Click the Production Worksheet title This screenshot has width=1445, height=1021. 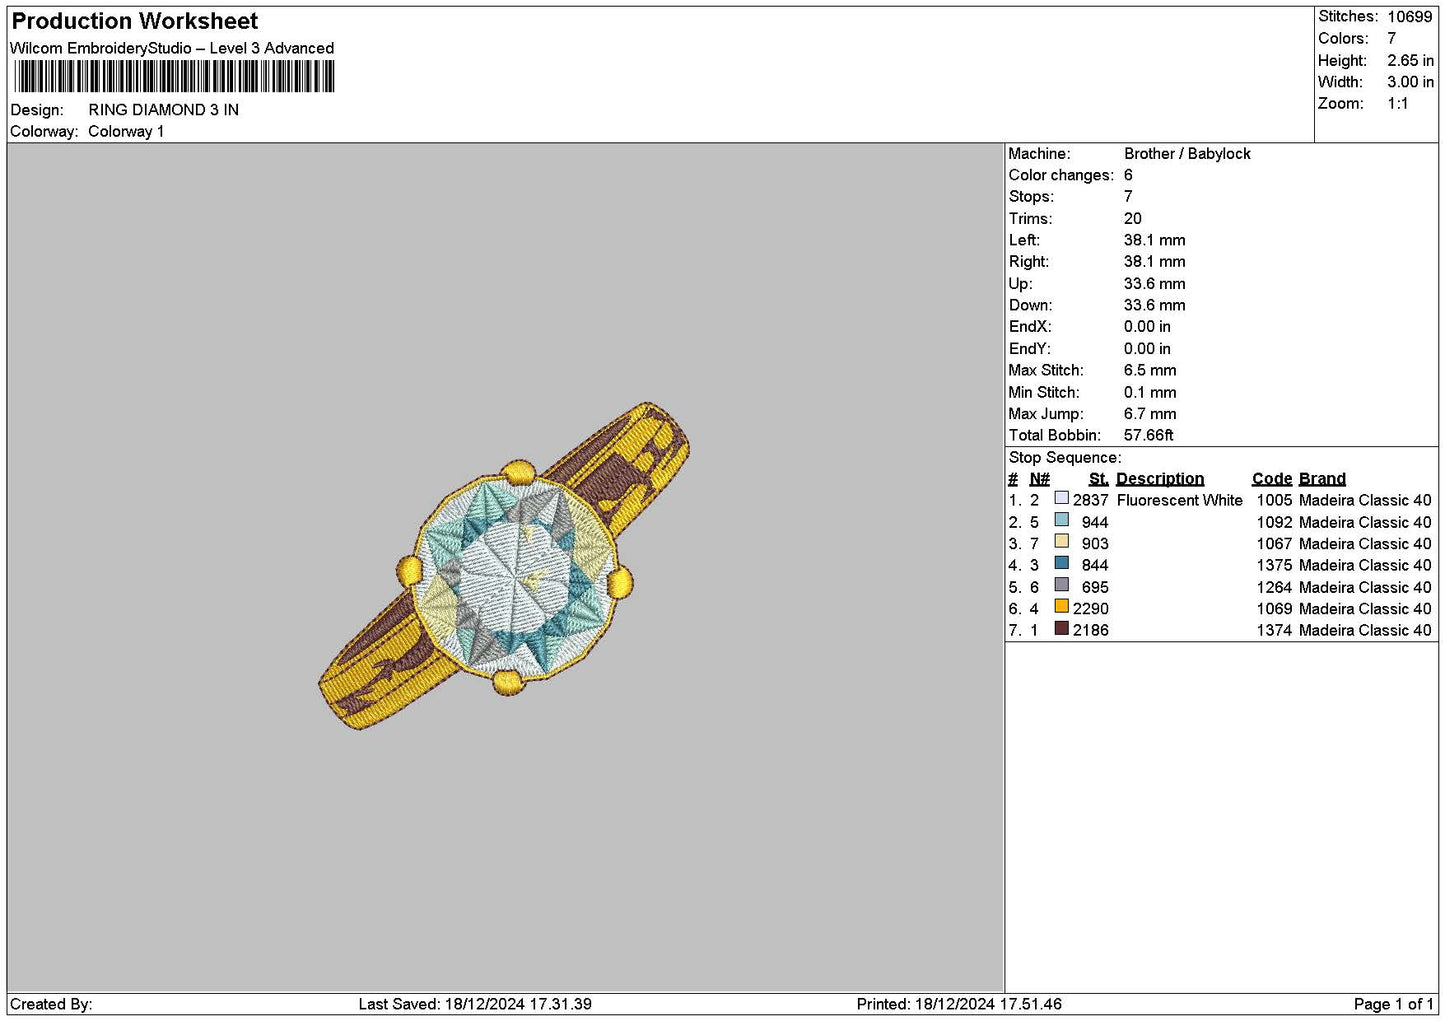[x=134, y=21]
